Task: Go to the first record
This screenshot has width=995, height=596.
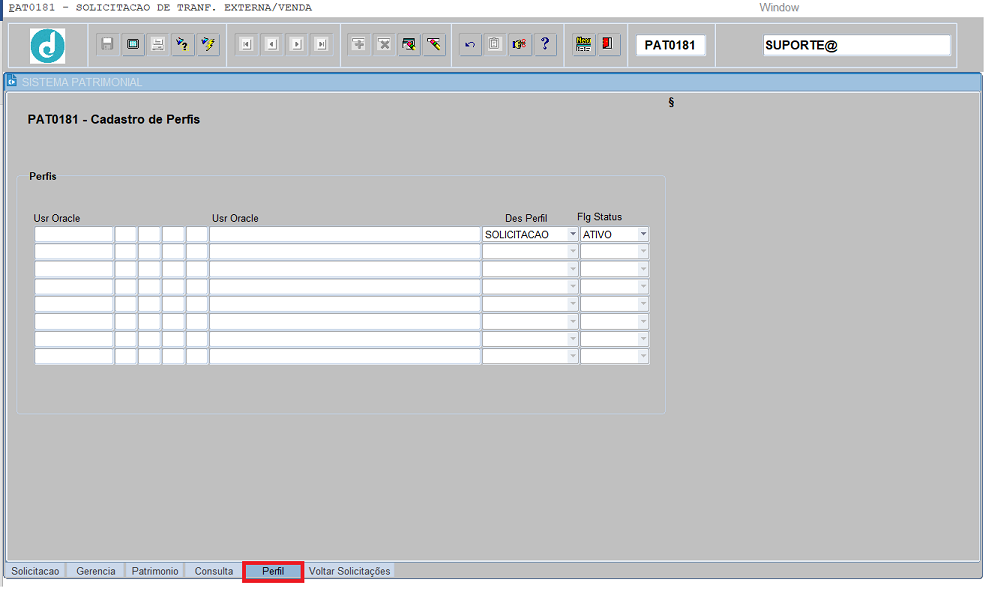Action: [245, 45]
